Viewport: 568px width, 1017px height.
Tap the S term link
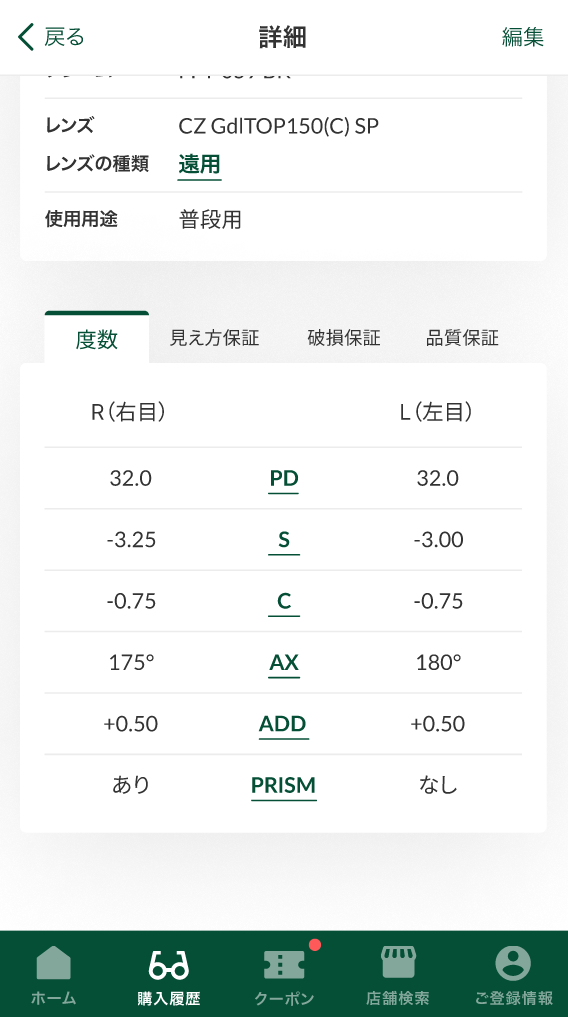284,541
